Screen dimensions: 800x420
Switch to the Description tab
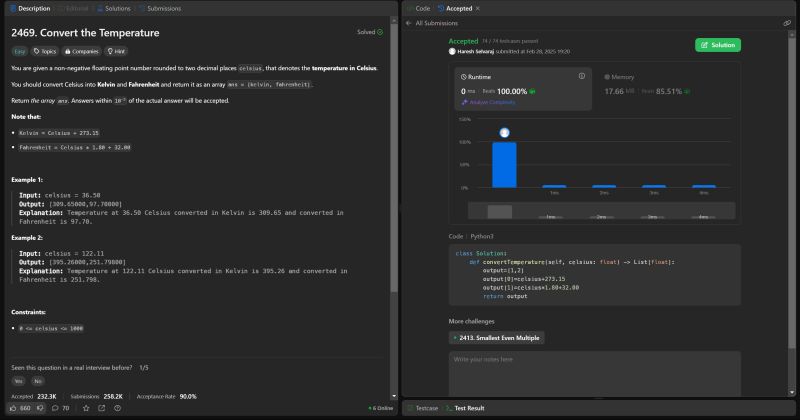point(30,8)
